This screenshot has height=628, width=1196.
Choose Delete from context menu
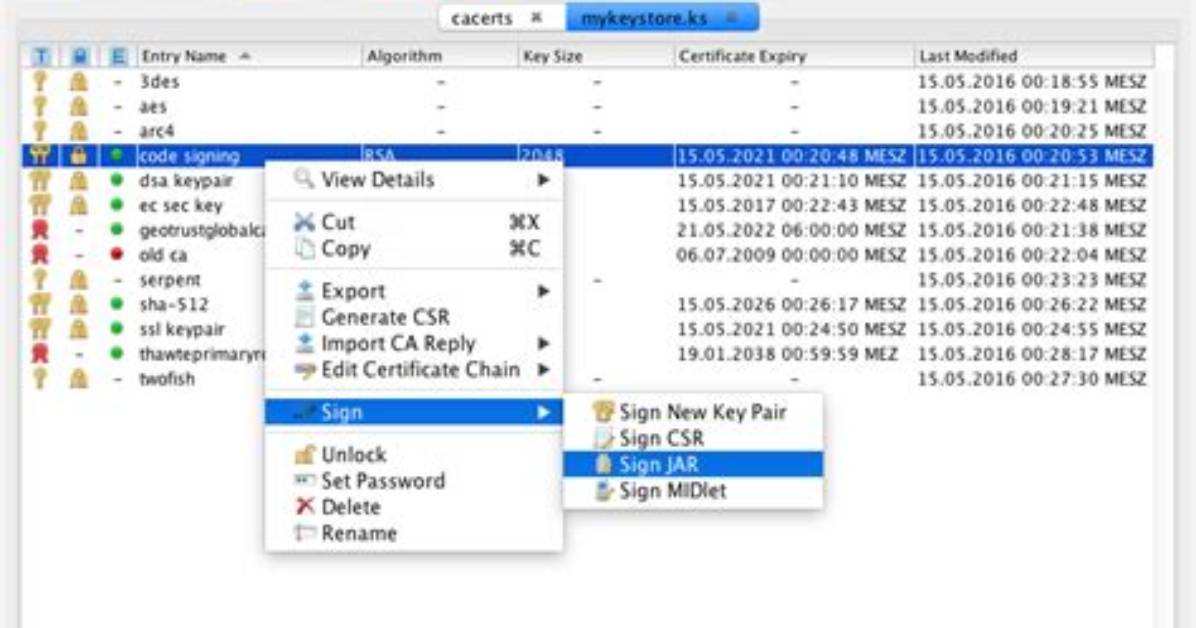(x=413, y=507)
